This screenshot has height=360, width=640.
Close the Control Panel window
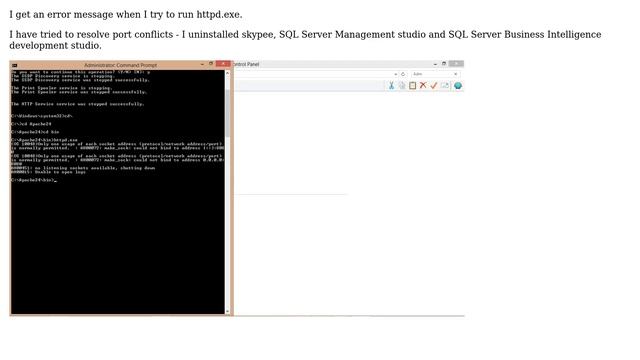(456, 64)
